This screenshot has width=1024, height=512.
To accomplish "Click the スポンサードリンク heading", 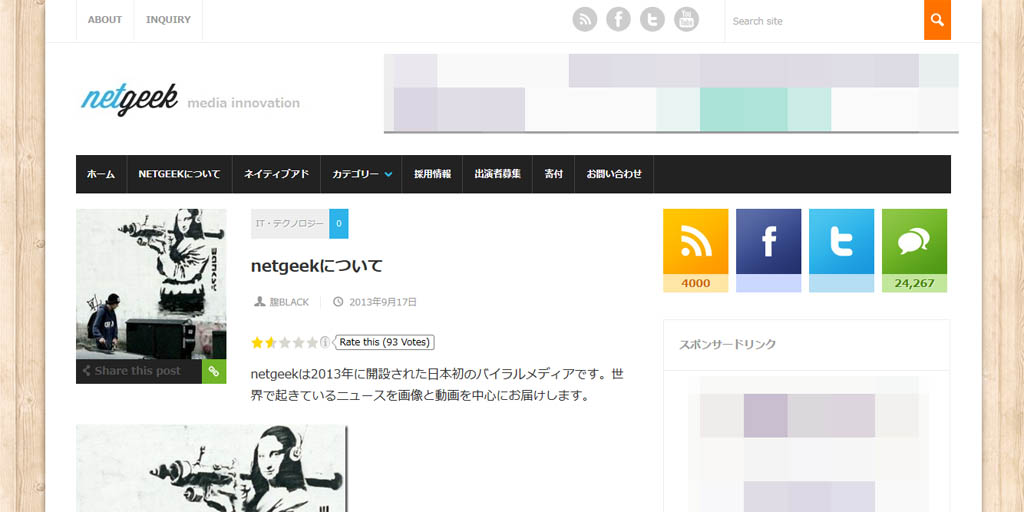I will [x=728, y=344].
